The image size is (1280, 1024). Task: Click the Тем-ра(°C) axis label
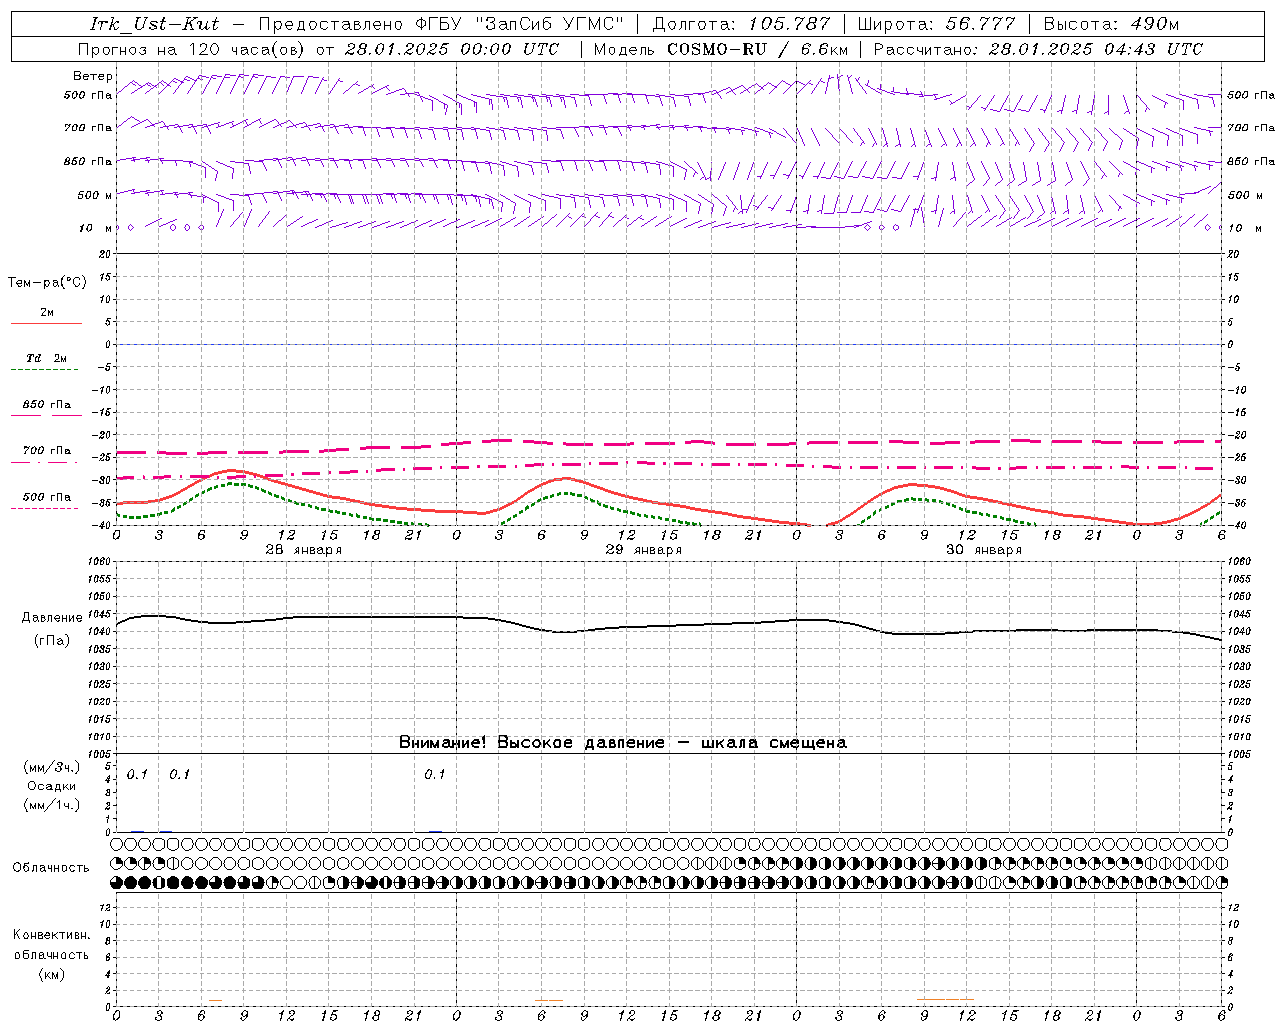pos(47,283)
